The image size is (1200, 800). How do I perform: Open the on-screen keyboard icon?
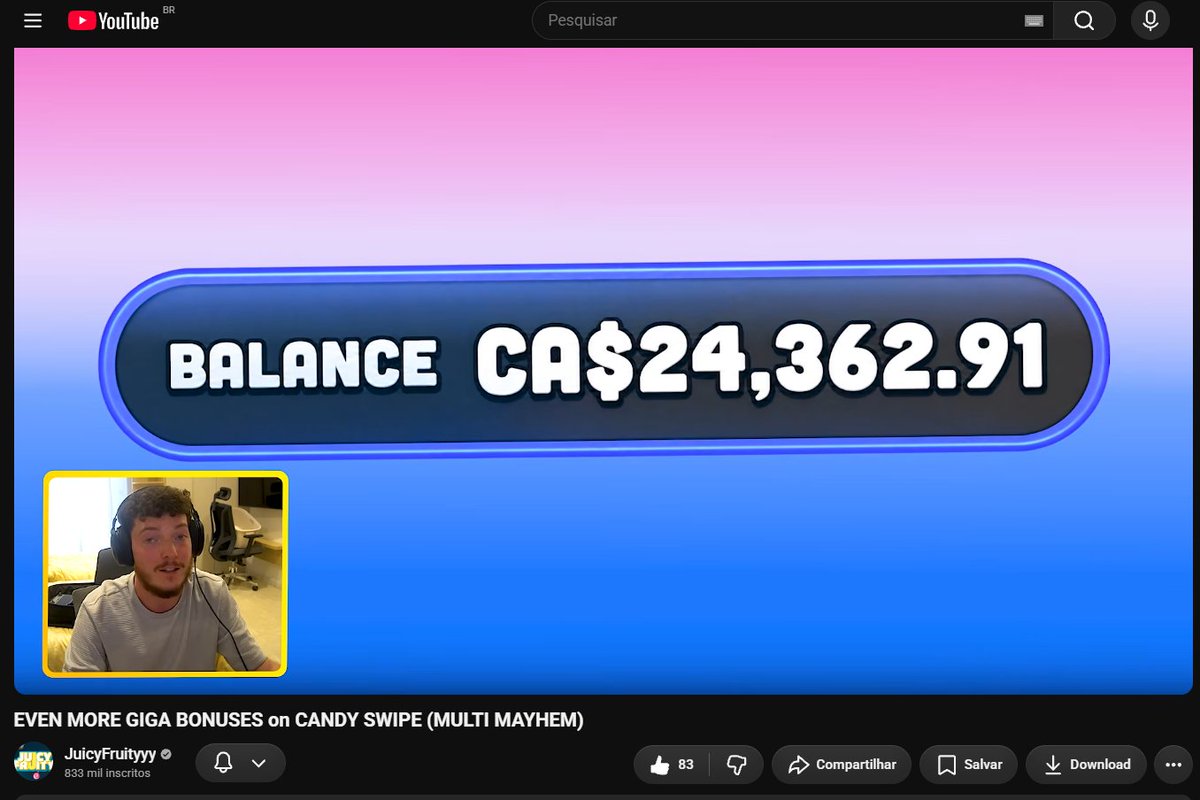(x=1034, y=21)
